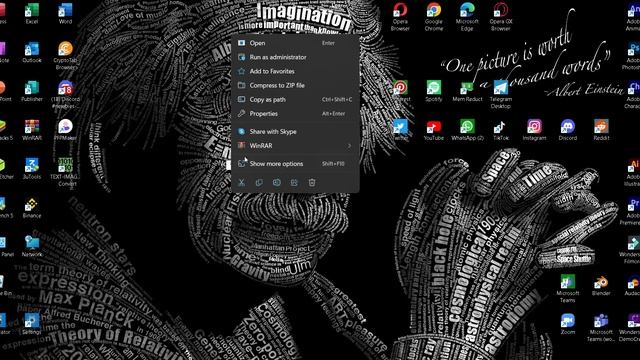Select the Zoom desktop icon

[568, 324]
